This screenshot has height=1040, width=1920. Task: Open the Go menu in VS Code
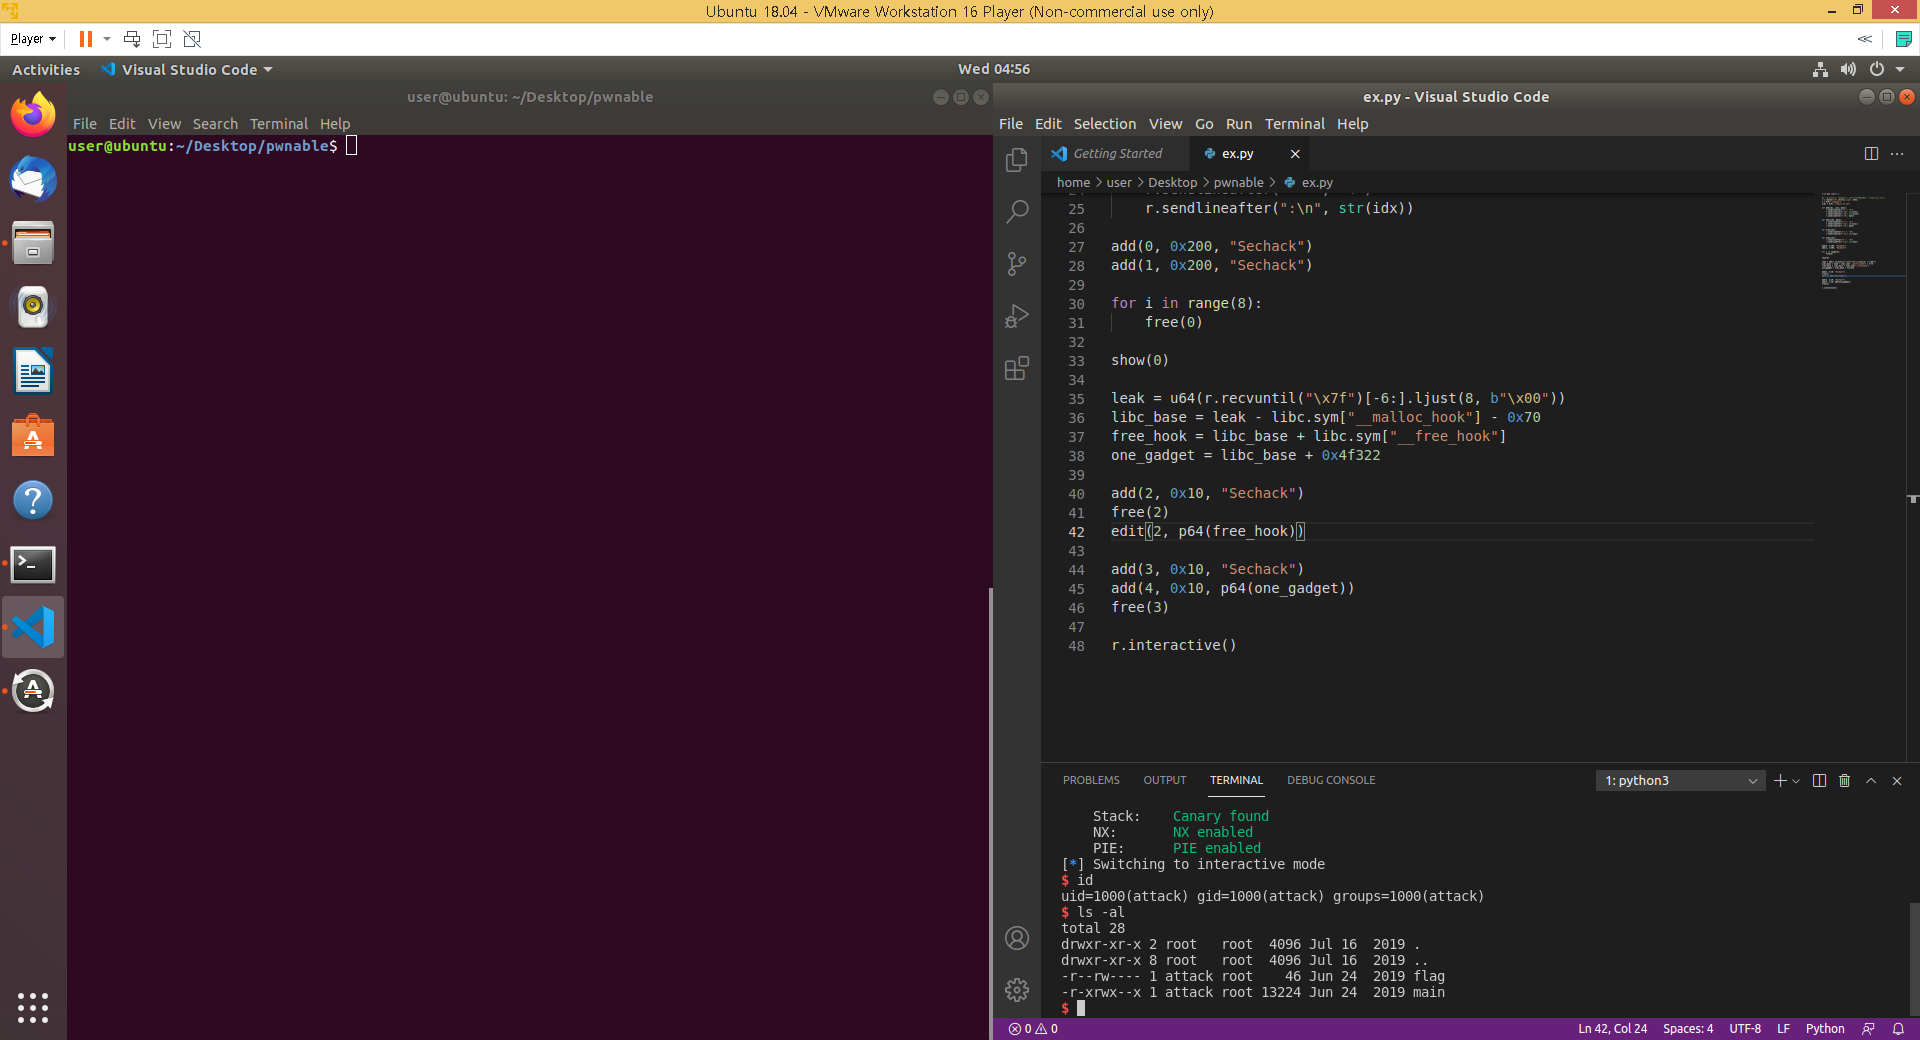tap(1204, 124)
